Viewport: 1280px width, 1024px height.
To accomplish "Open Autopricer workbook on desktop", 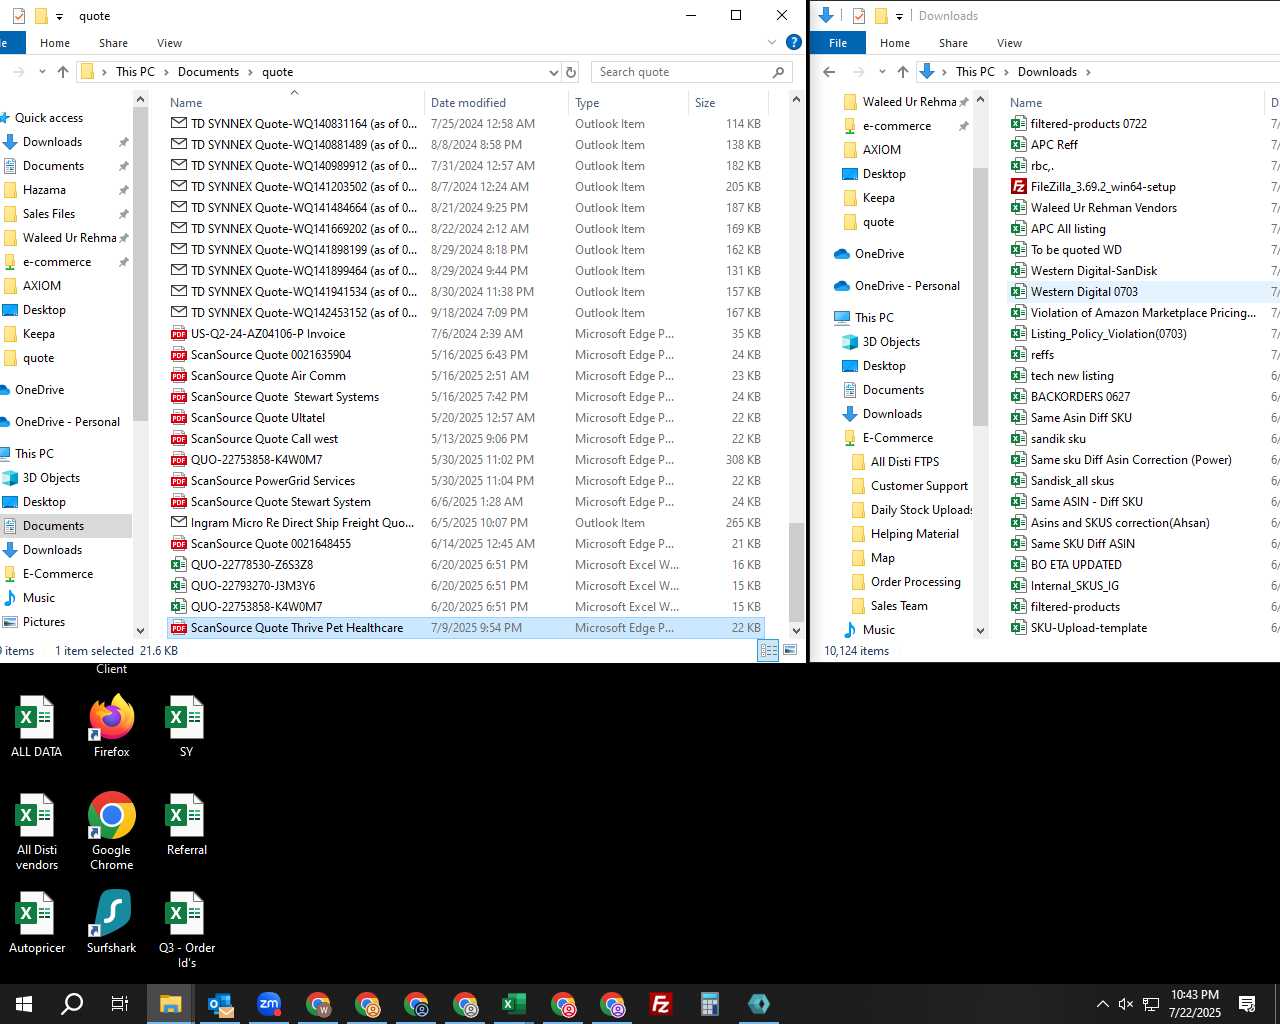I will coord(37,923).
